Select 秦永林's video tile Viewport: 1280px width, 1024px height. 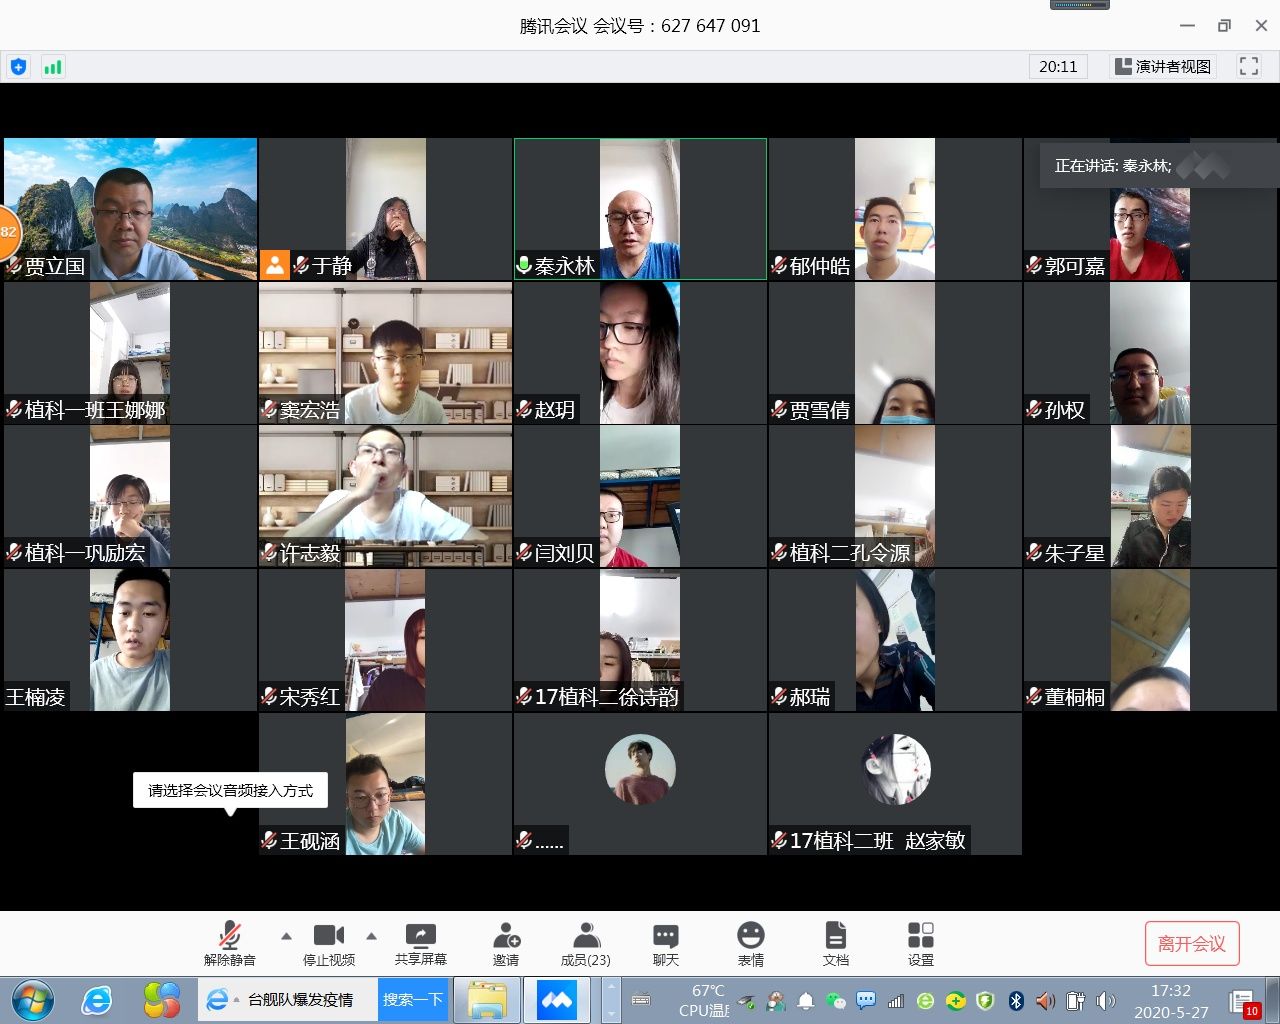pyautogui.click(x=640, y=209)
